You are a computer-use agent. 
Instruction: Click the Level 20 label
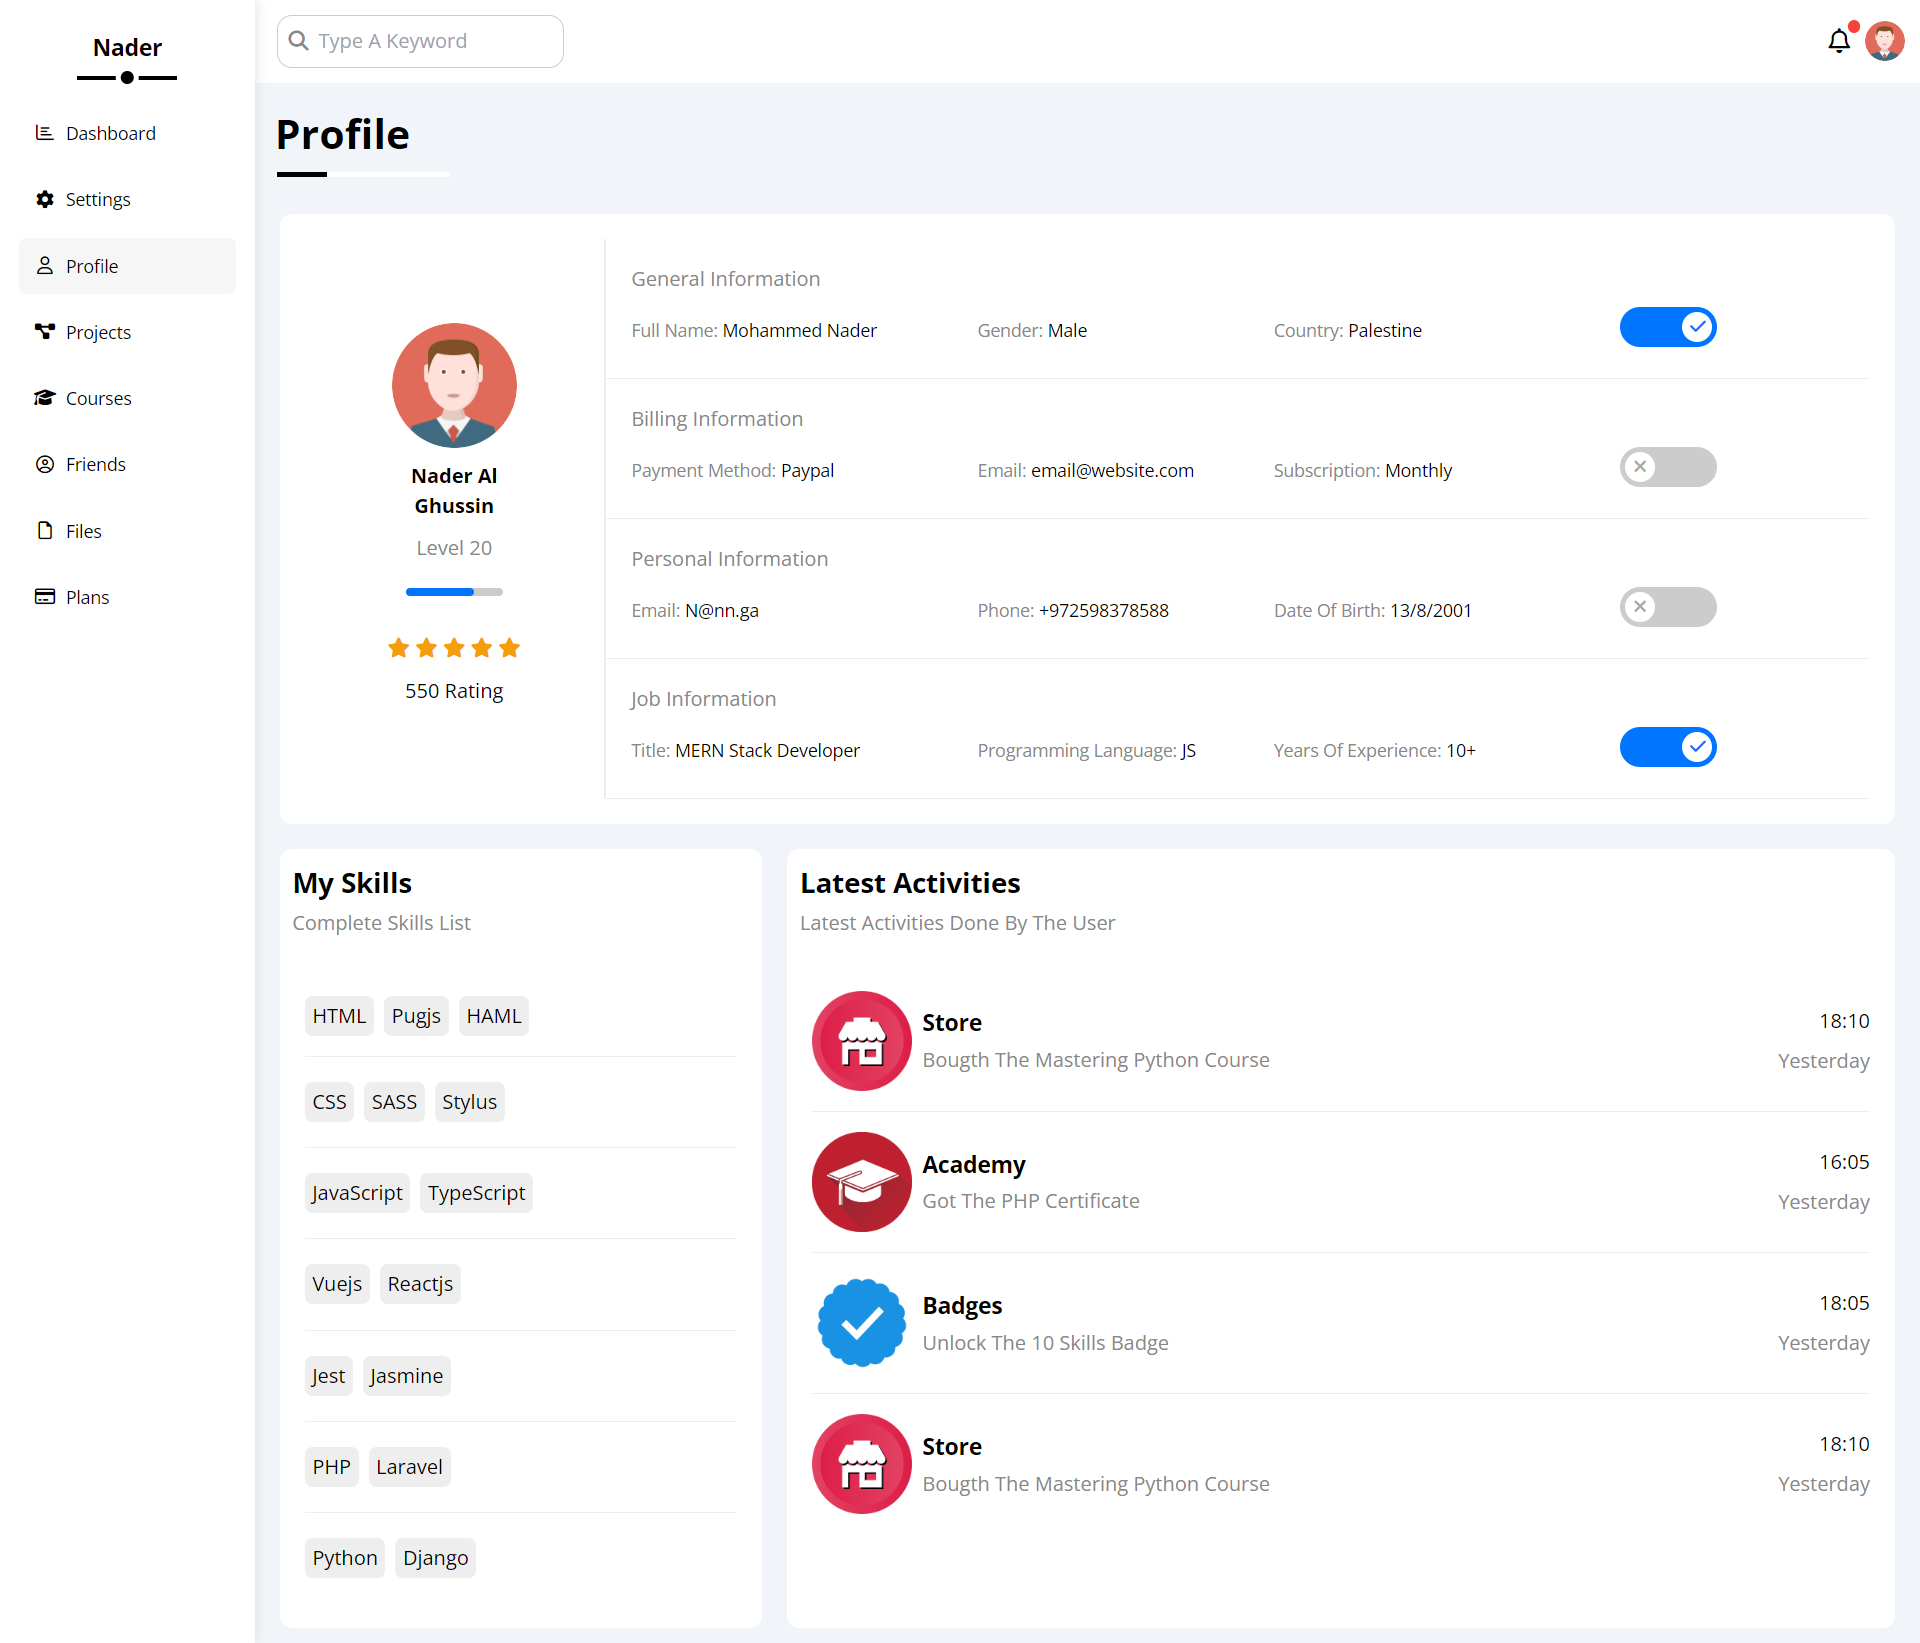pyautogui.click(x=454, y=548)
